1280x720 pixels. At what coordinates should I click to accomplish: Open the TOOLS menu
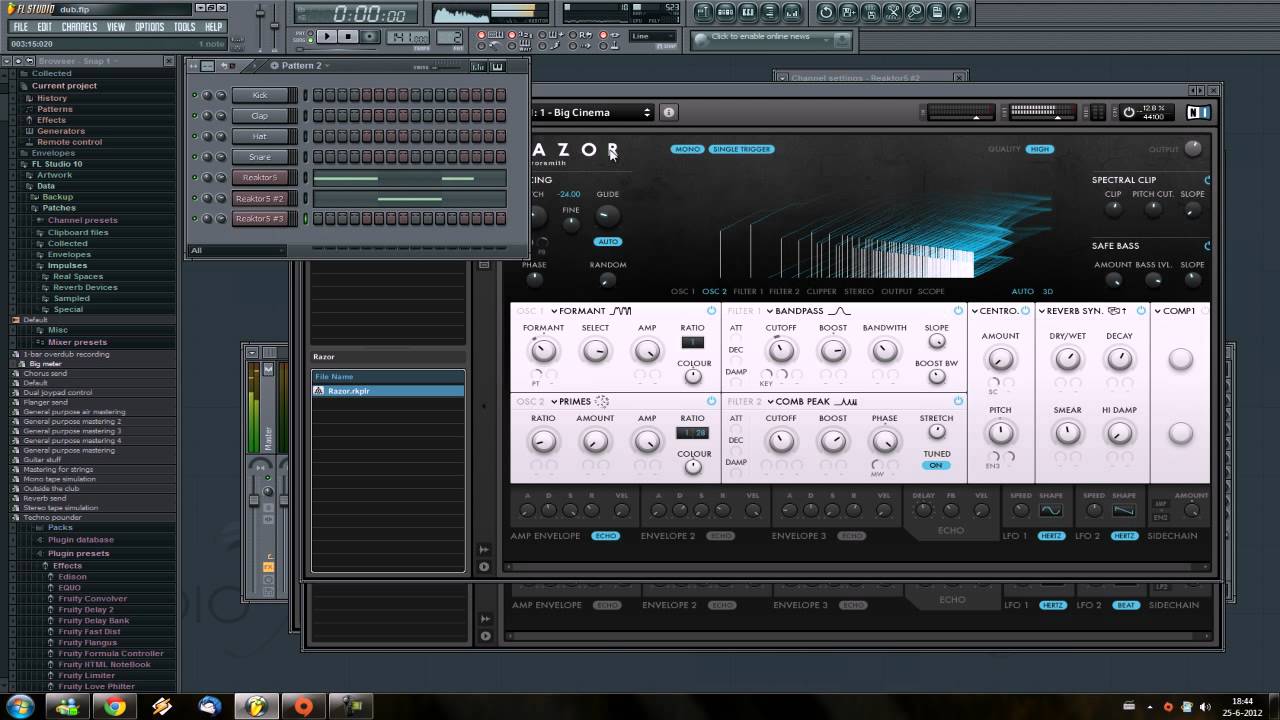pyautogui.click(x=185, y=27)
